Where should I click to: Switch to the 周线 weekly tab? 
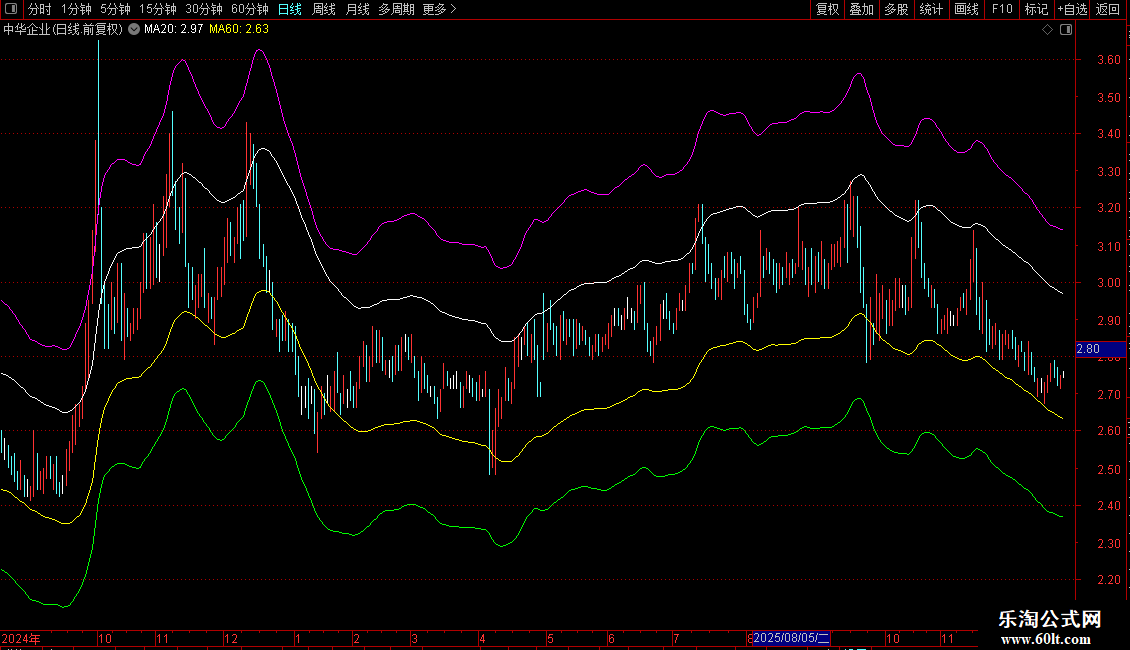coord(324,9)
